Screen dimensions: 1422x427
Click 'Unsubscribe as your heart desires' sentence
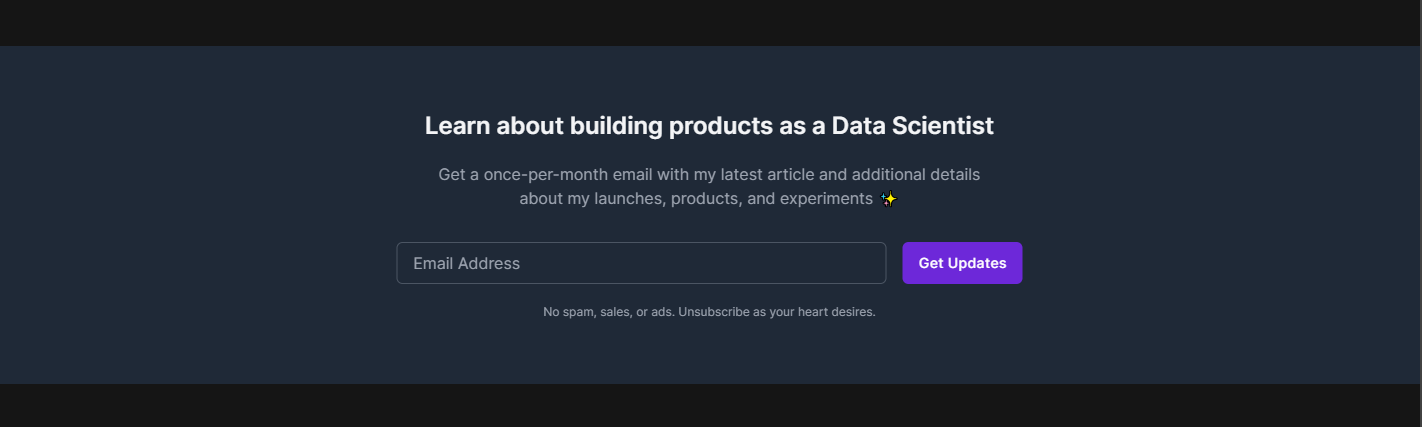776,312
